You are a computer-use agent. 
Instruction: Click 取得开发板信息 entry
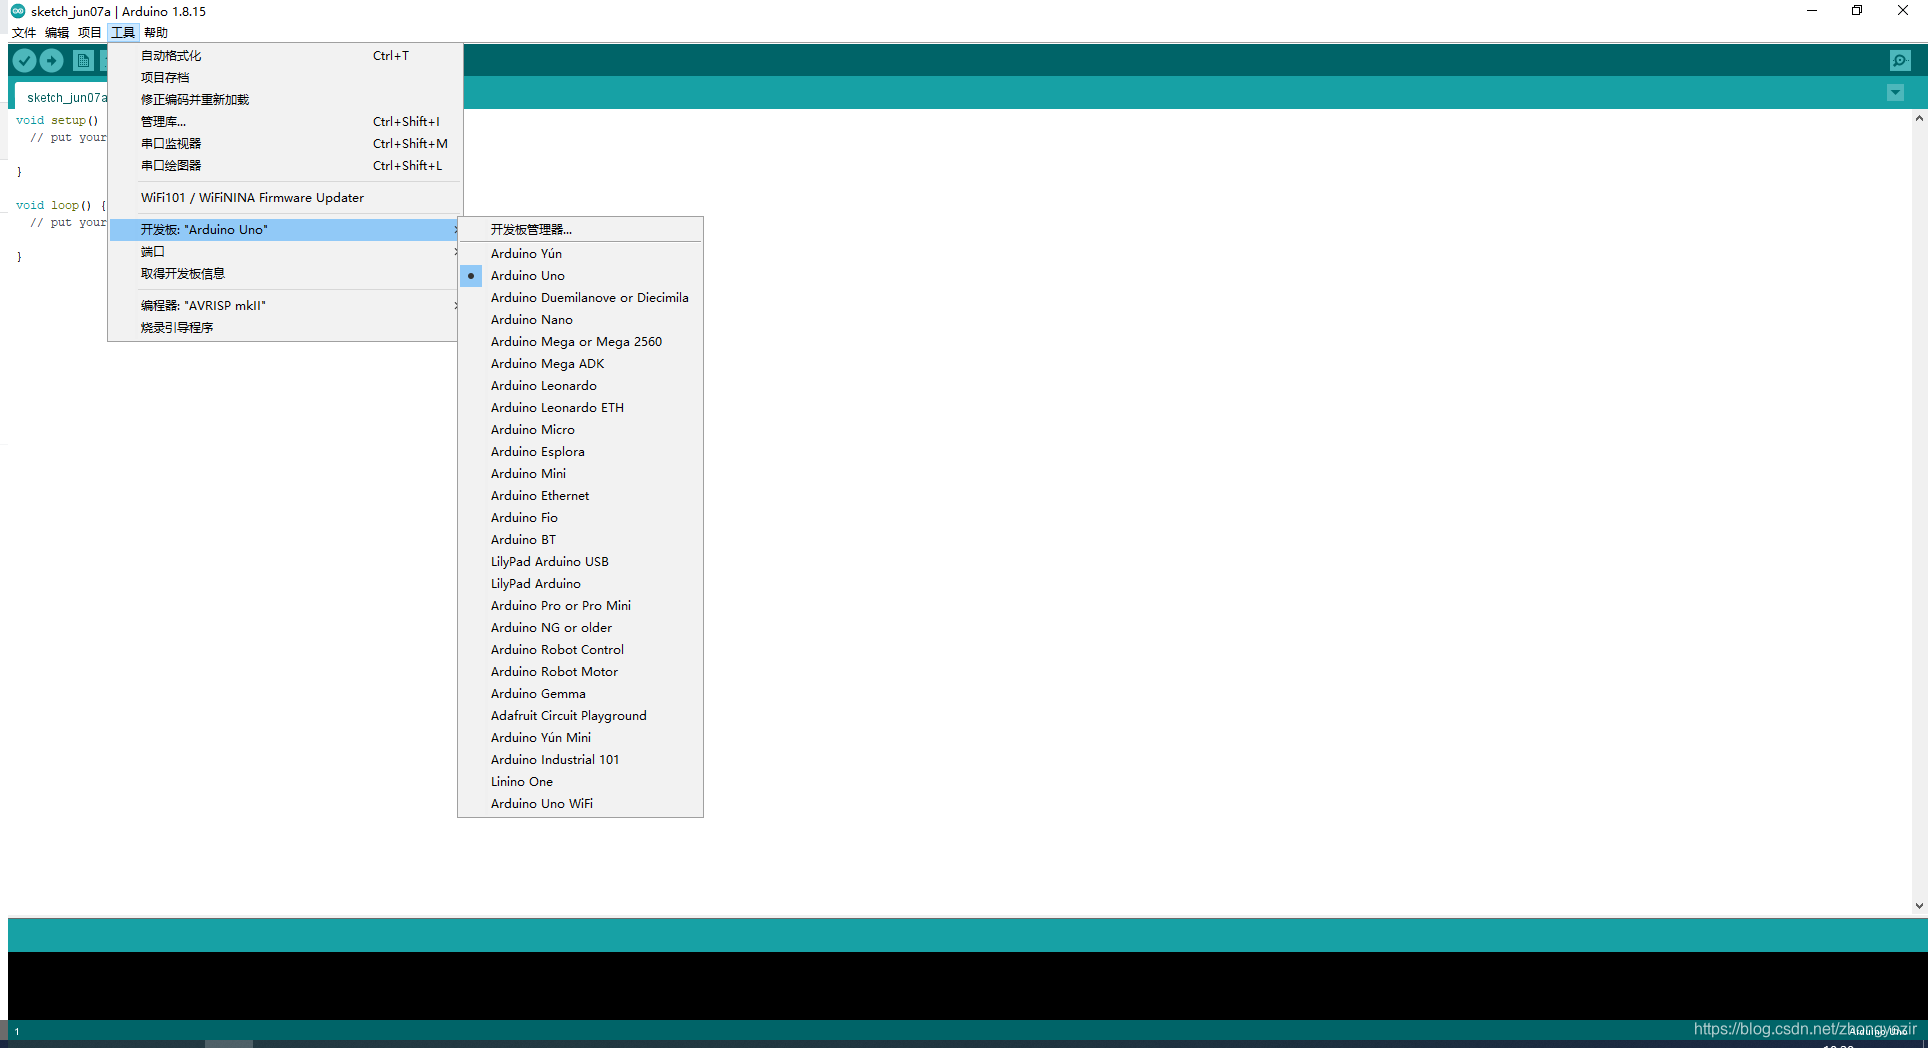pos(285,273)
